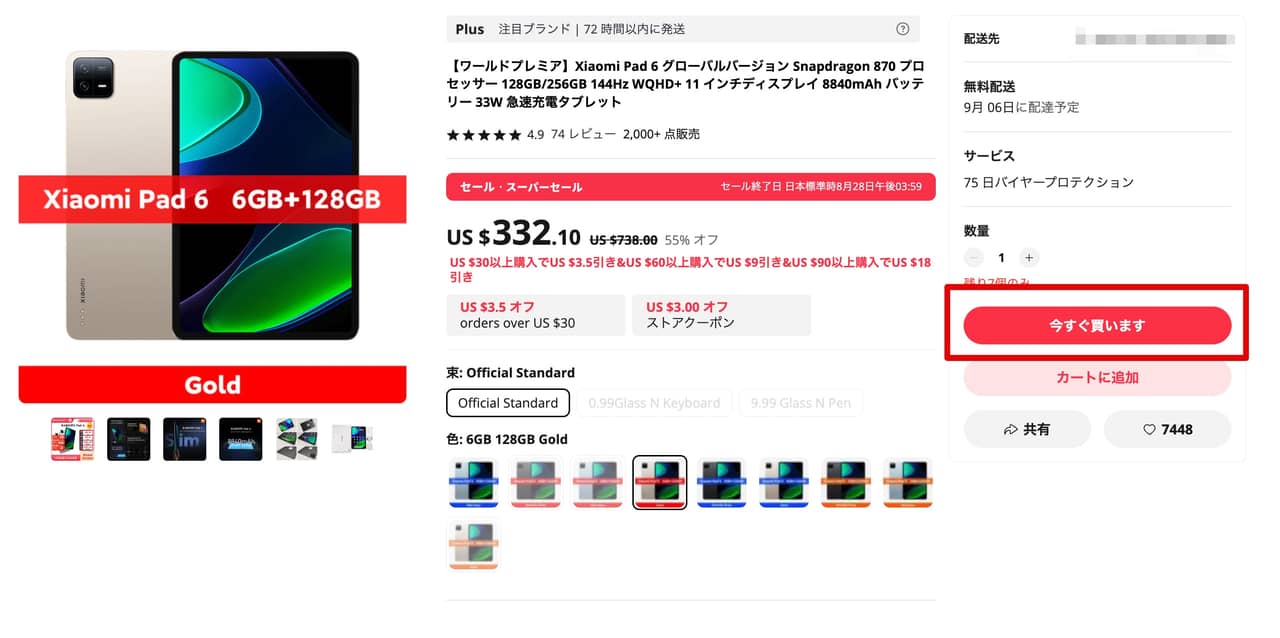The height and width of the screenshot is (638, 1280).
Task: Increase quantity with the plus icon
Action: [1030, 258]
